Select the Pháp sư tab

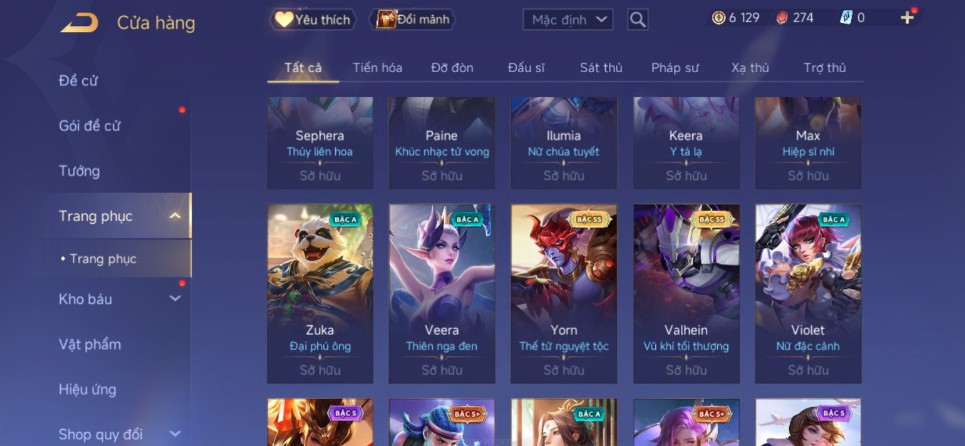click(x=675, y=68)
